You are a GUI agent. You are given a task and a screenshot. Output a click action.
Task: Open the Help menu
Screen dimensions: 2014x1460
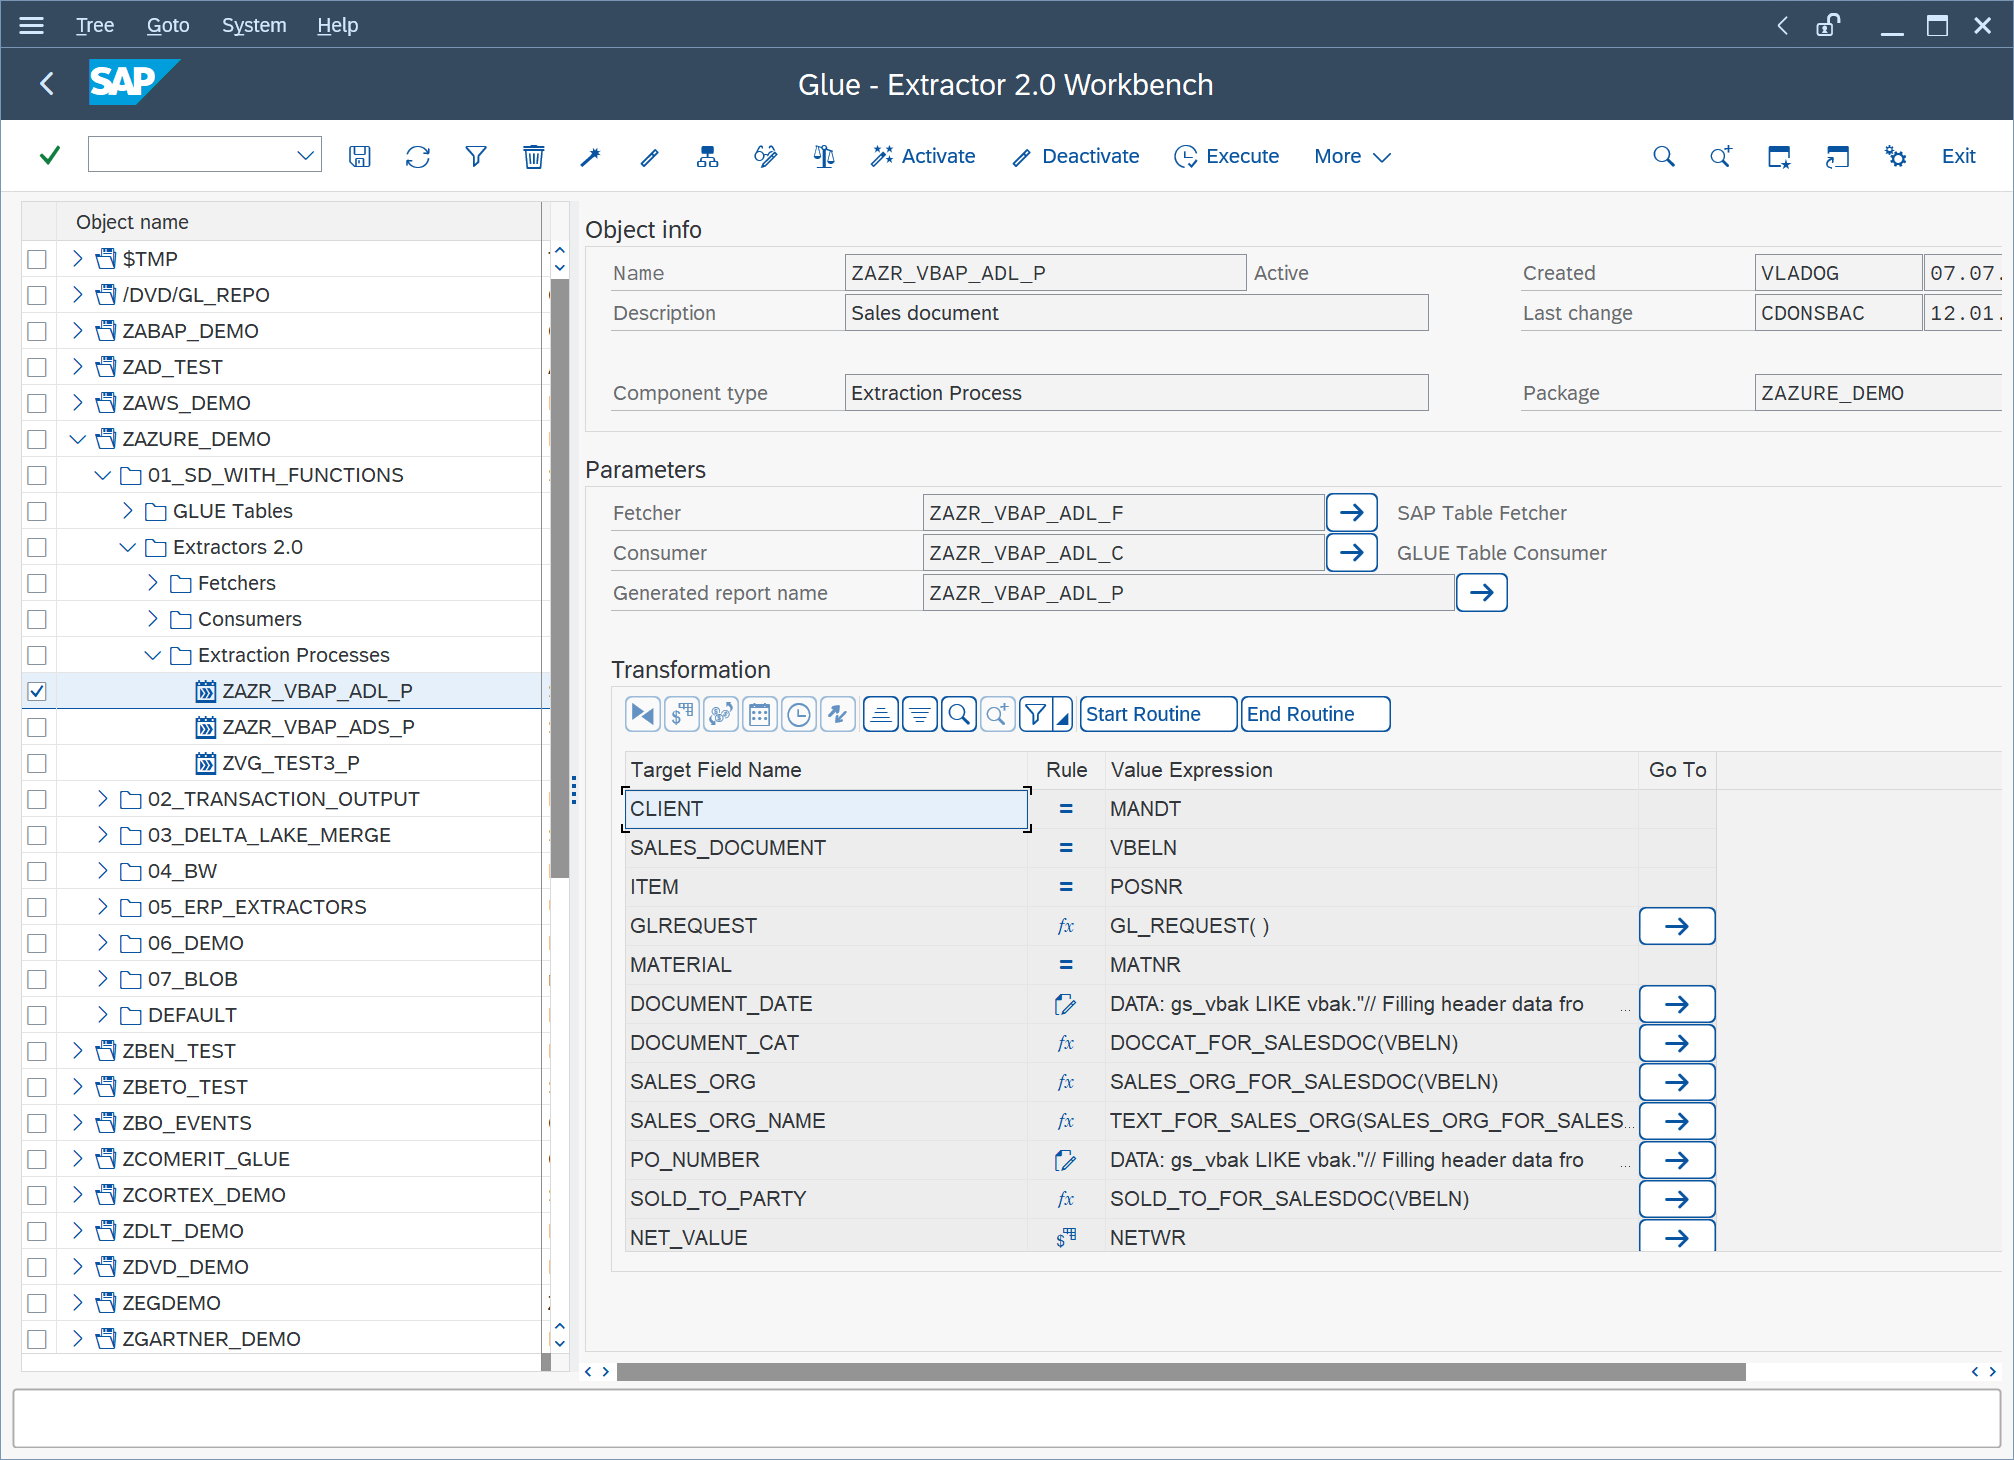[x=338, y=25]
